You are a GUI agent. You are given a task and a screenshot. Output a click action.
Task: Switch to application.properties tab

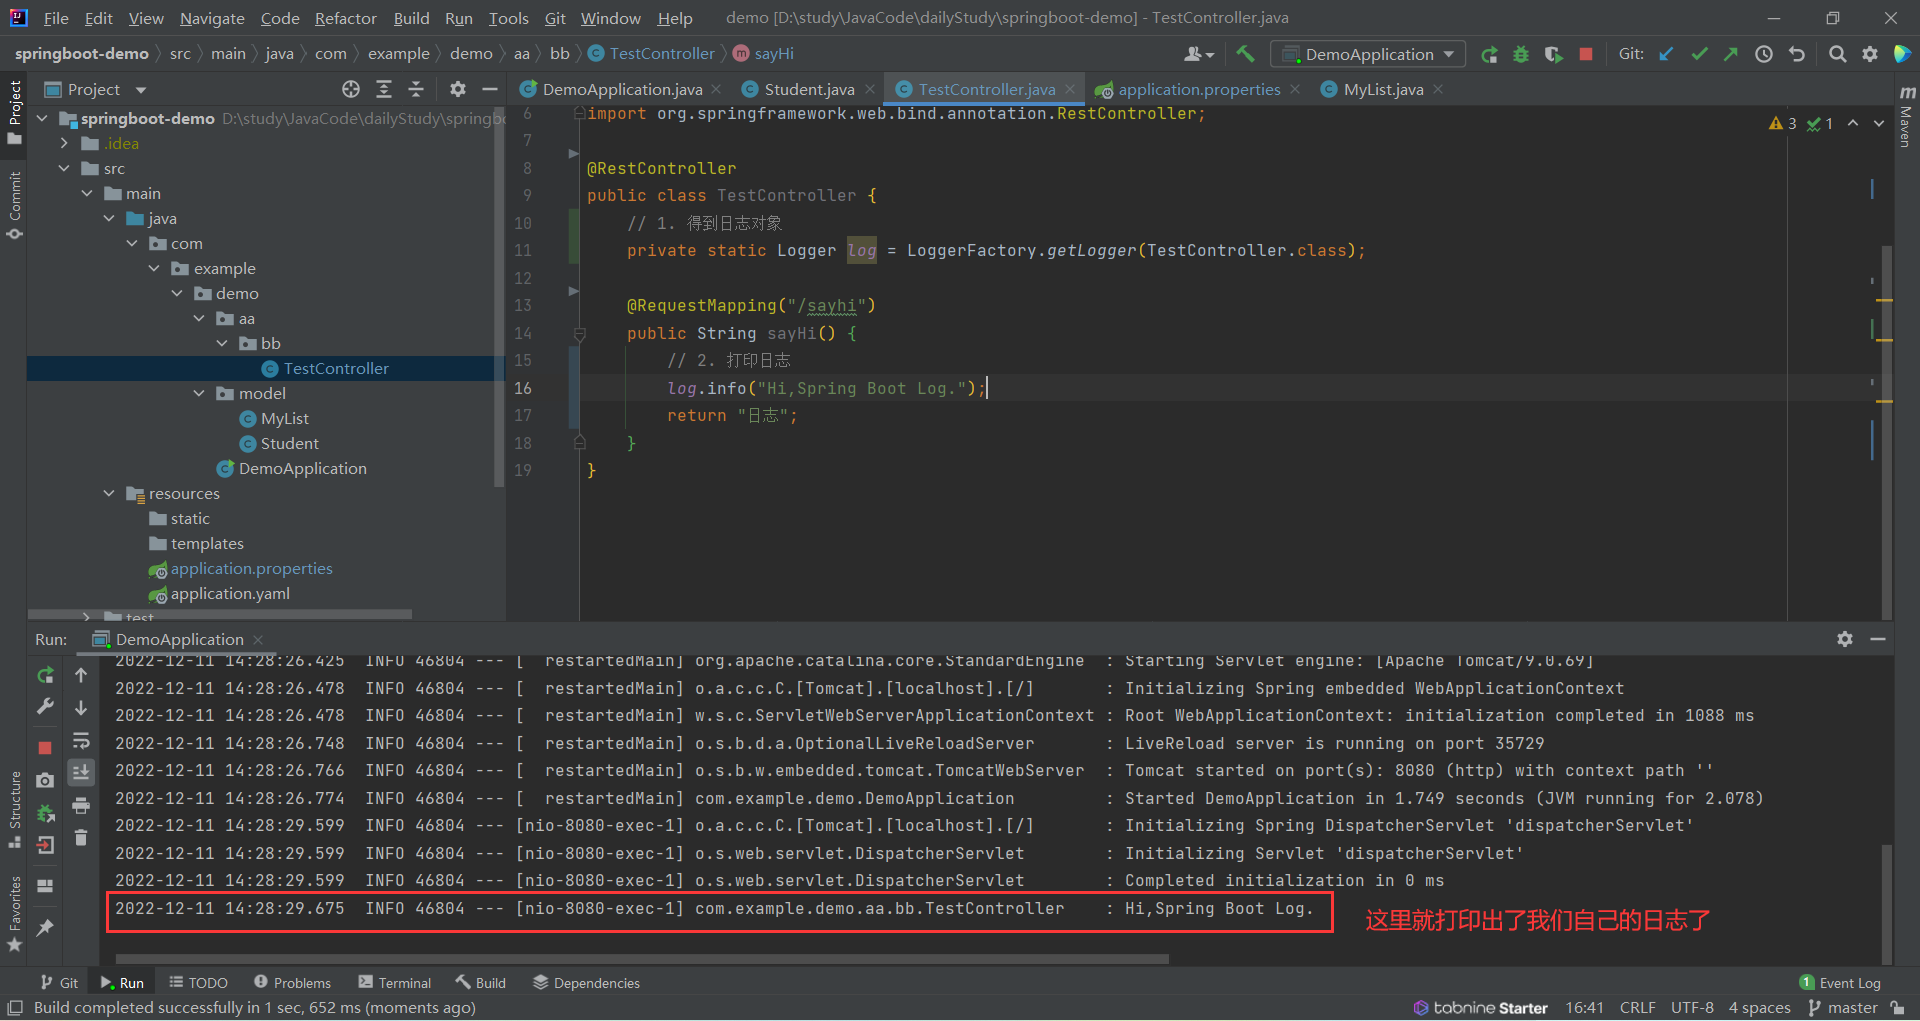1198,89
